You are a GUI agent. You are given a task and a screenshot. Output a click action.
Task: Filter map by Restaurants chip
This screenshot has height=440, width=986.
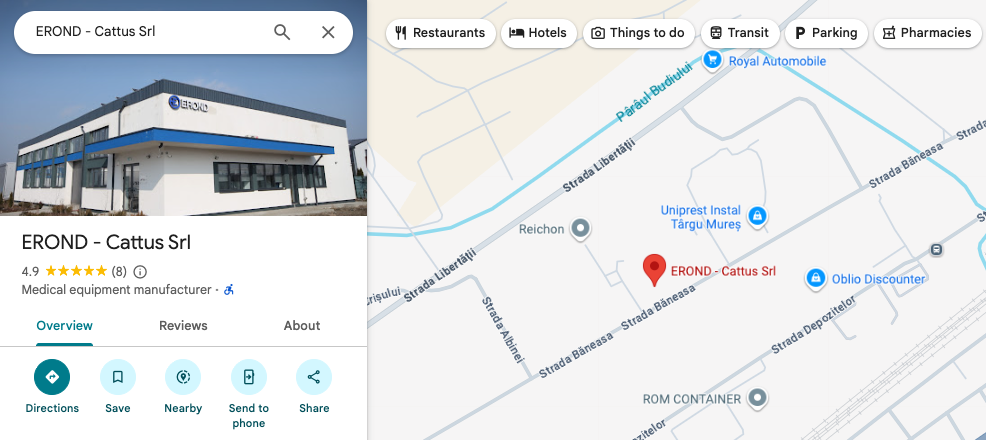441,33
